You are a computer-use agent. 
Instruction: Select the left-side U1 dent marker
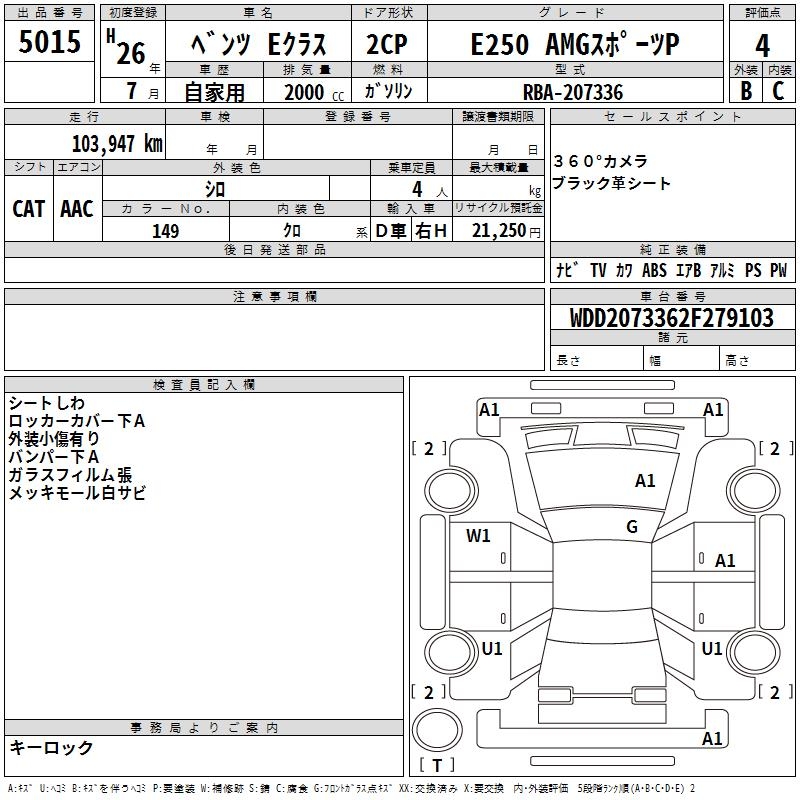point(492,648)
